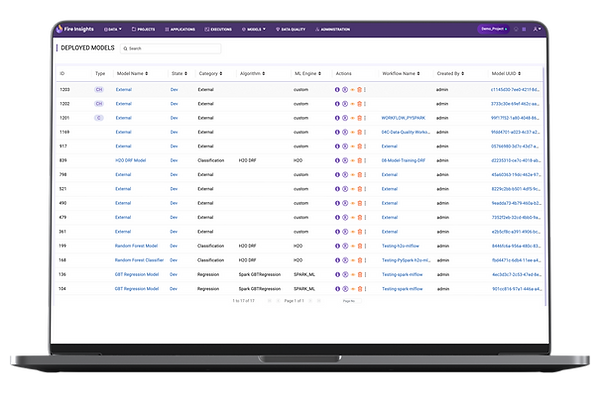Image resolution: width=599 pixels, height=393 pixels.
Task: Click the C type badge in row 1201
Action: [x=99, y=118]
